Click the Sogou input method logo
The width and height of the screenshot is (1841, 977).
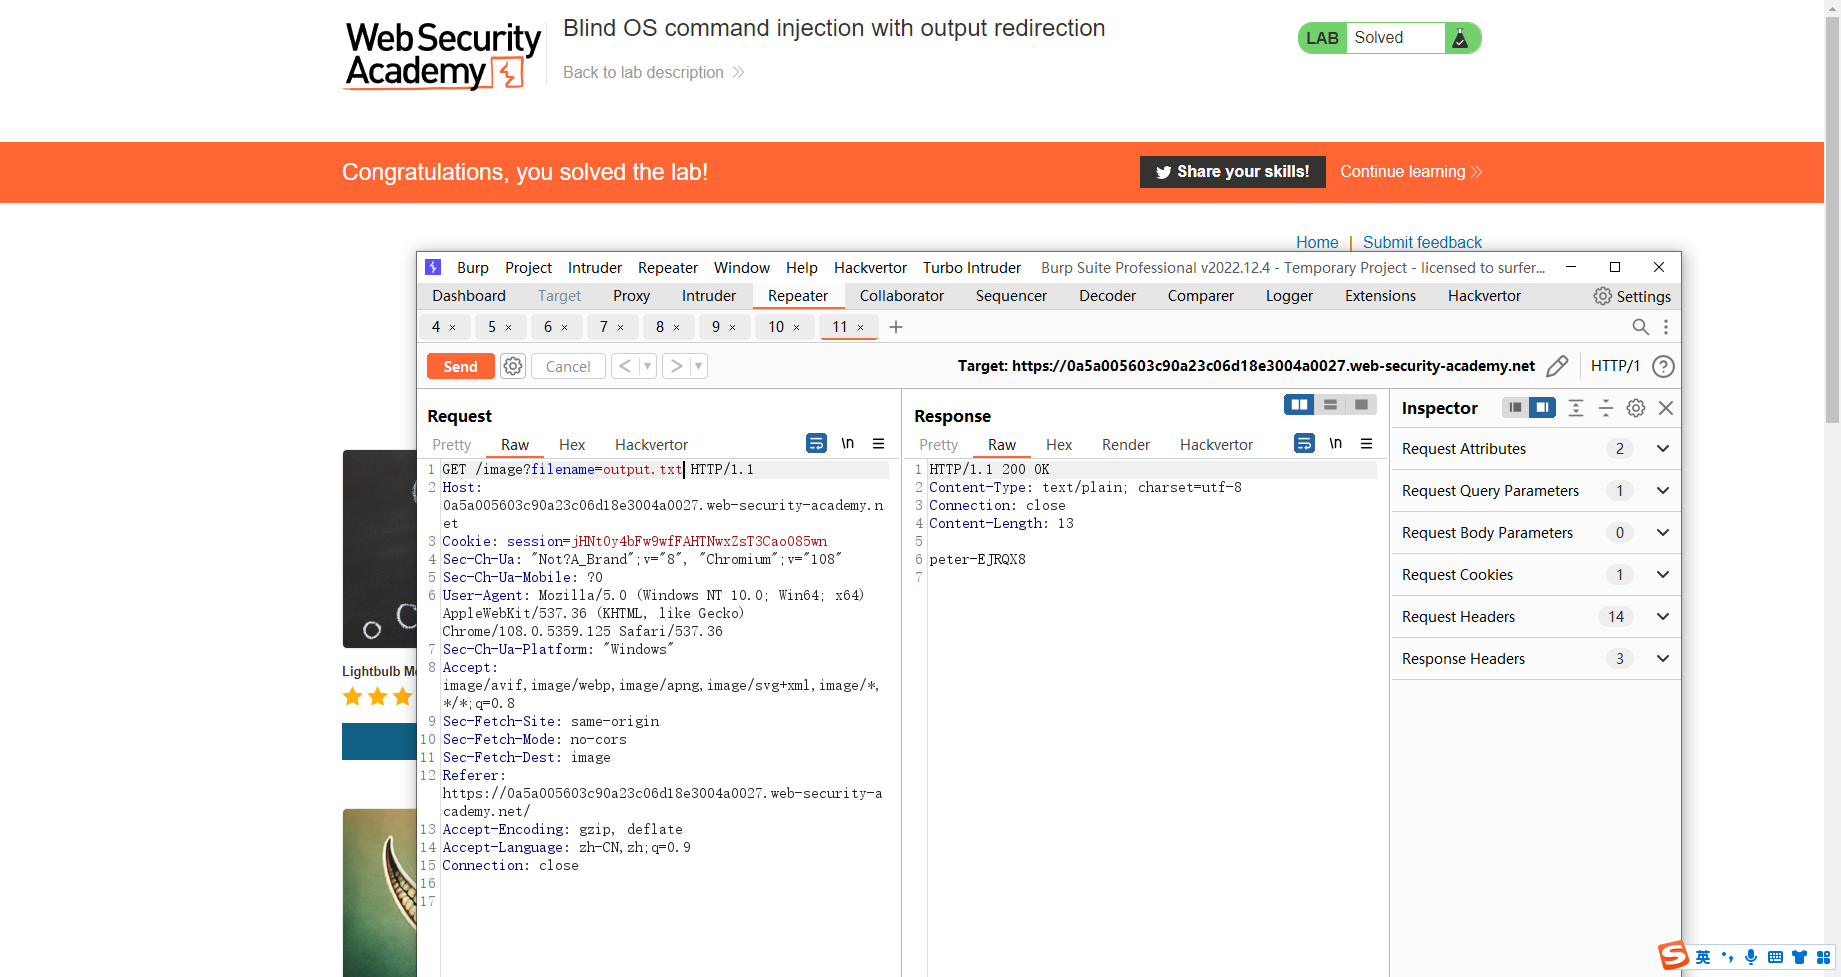1673,956
